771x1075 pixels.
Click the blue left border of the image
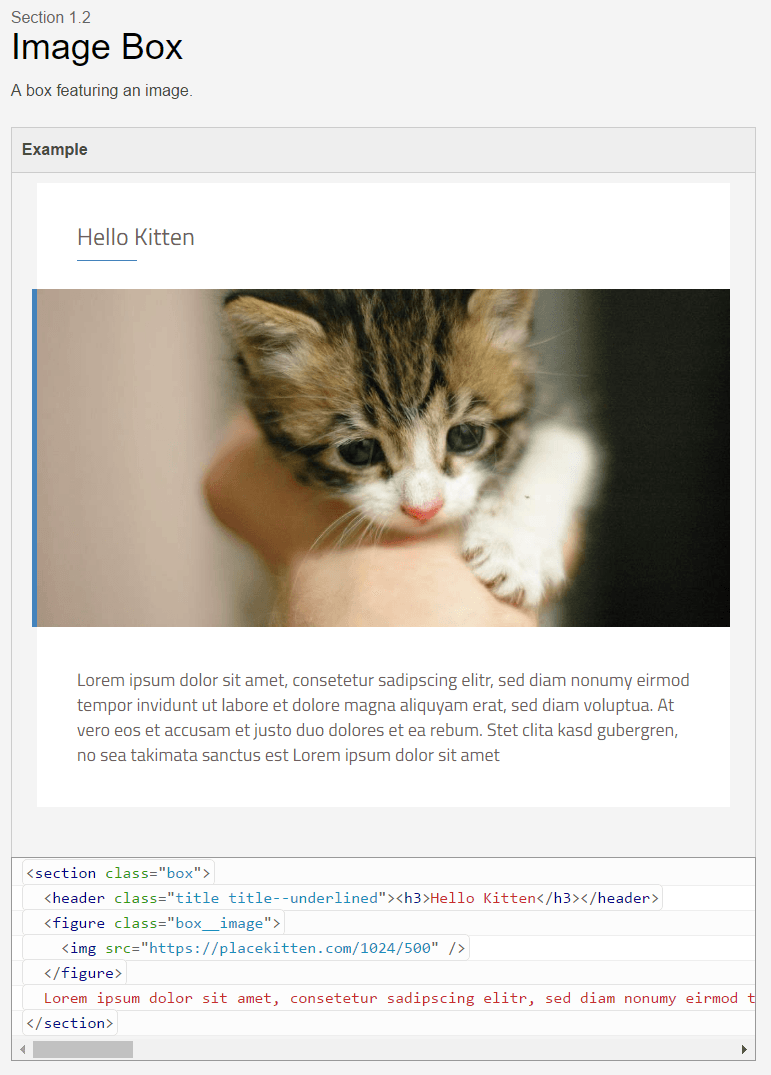tap(34, 457)
